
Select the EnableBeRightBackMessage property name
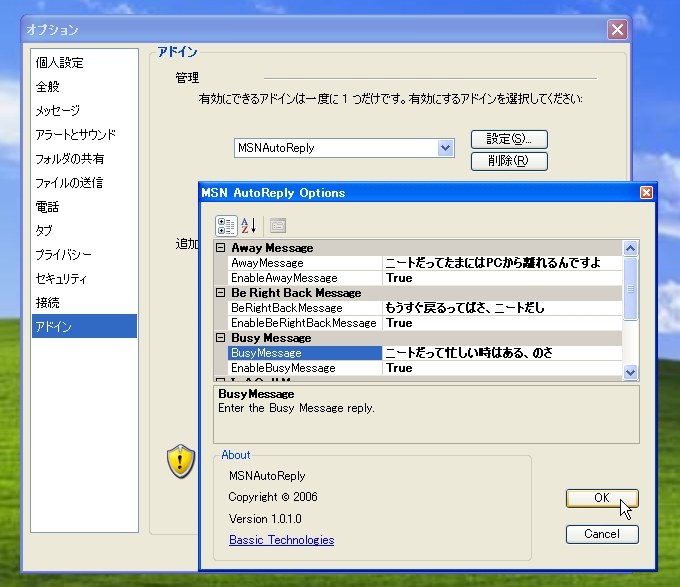(x=304, y=323)
